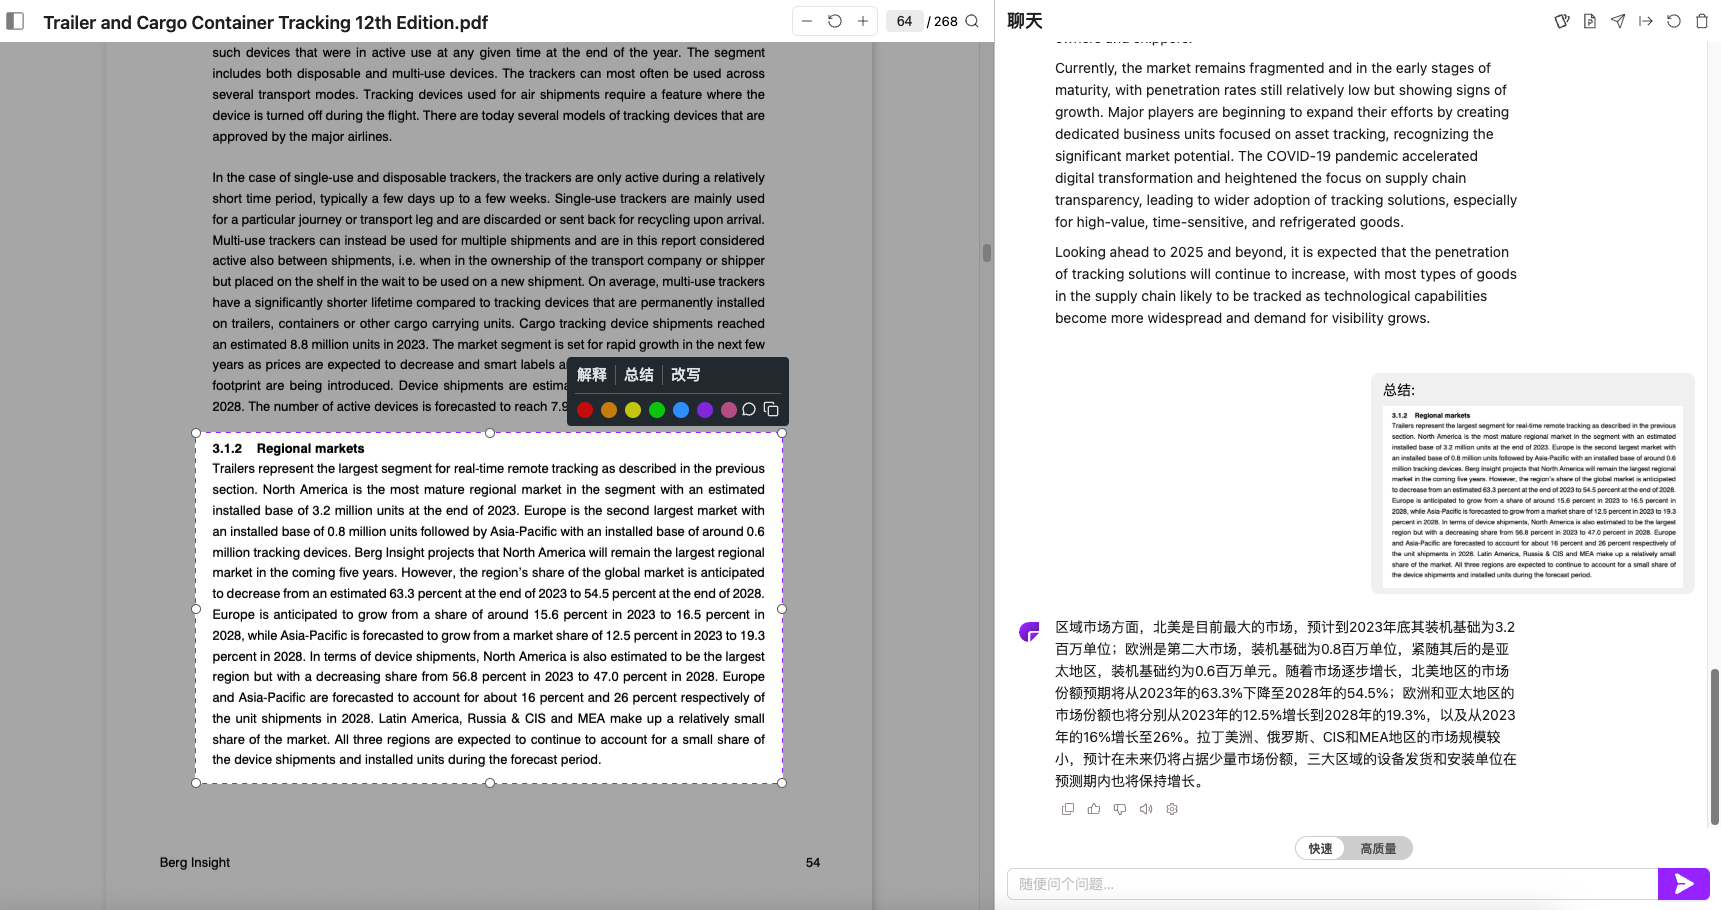Click the chat question input field
The width and height of the screenshot is (1721, 910).
coord(1330,884)
